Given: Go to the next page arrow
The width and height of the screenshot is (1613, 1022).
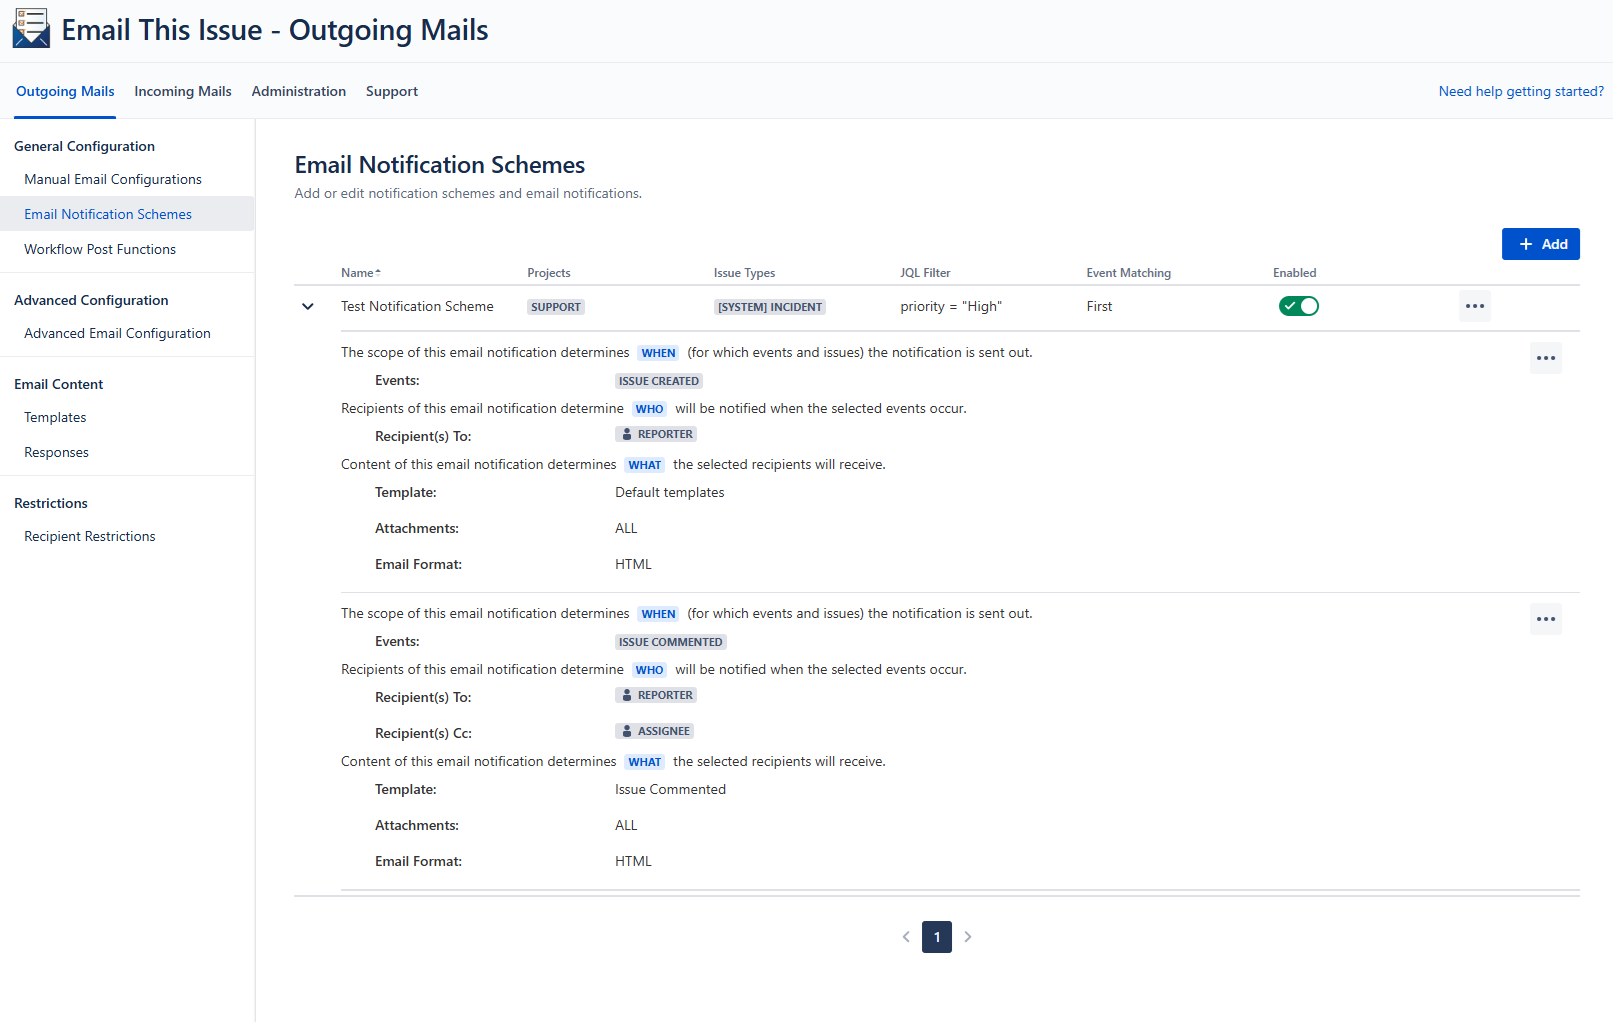Looking at the screenshot, I should point(968,937).
